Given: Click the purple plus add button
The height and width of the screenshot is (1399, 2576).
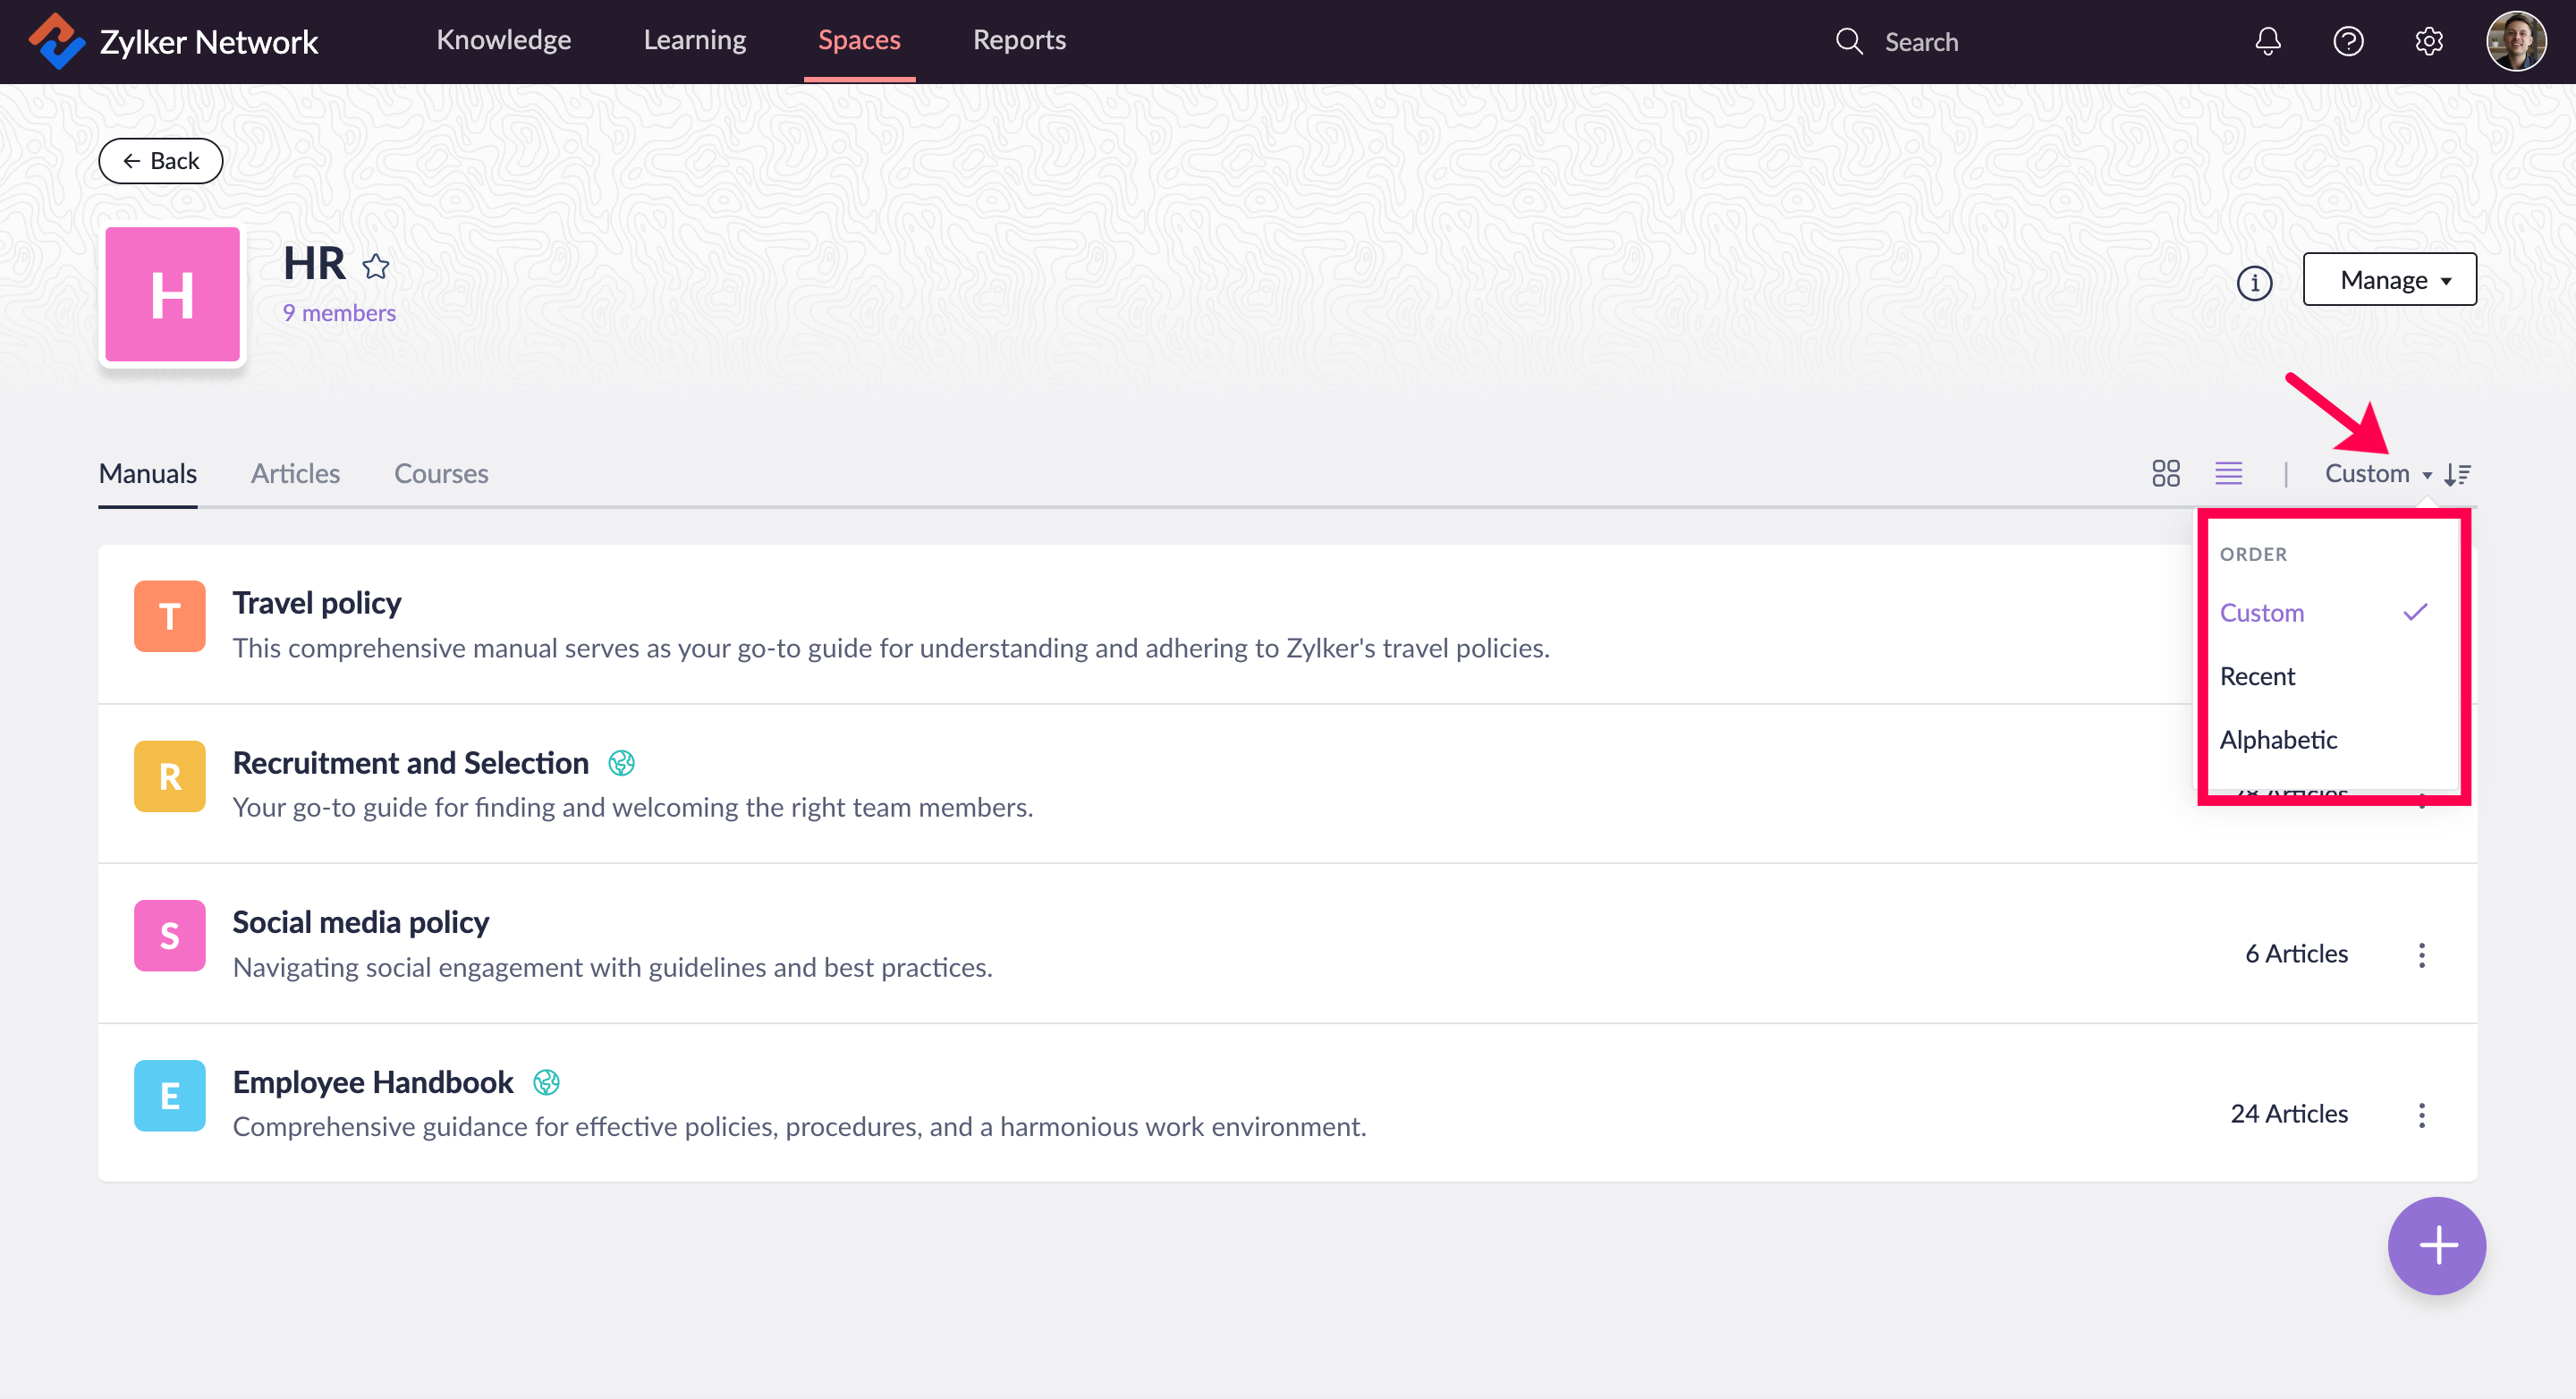Looking at the screenshot, I should click(2436, 1245).
